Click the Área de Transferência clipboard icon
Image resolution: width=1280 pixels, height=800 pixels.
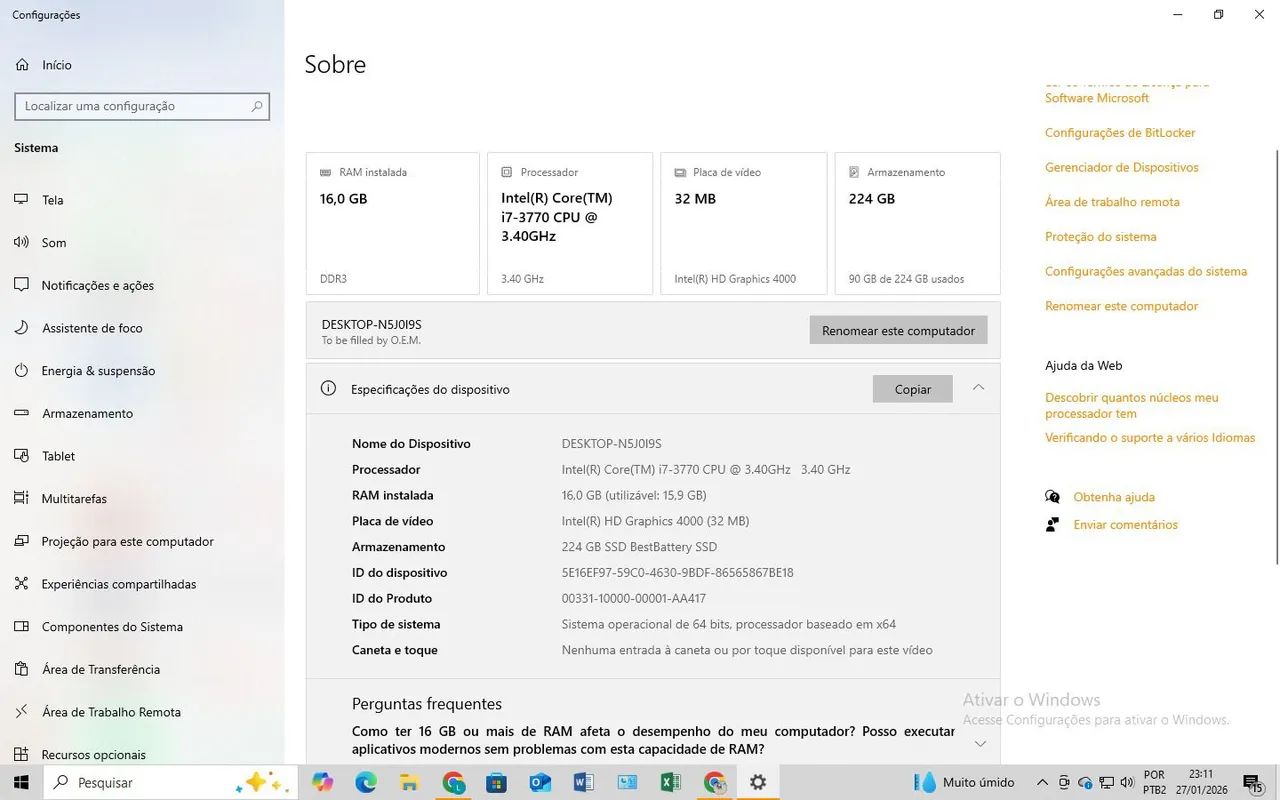pyautogui.click(x=22, y=669)
